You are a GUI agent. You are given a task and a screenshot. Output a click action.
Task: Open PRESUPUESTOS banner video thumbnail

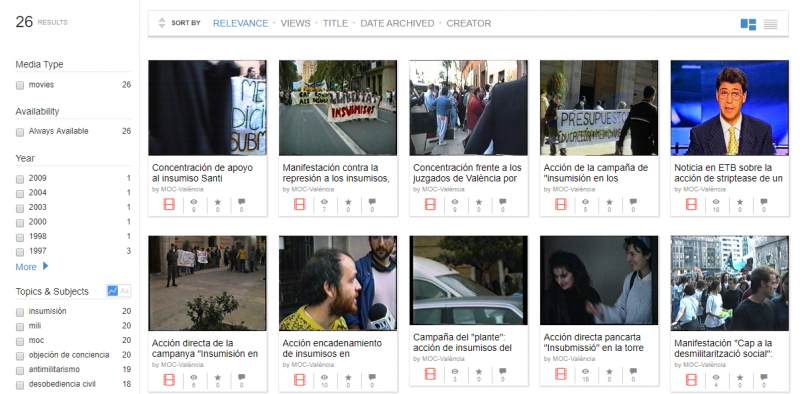click(599, 108)
